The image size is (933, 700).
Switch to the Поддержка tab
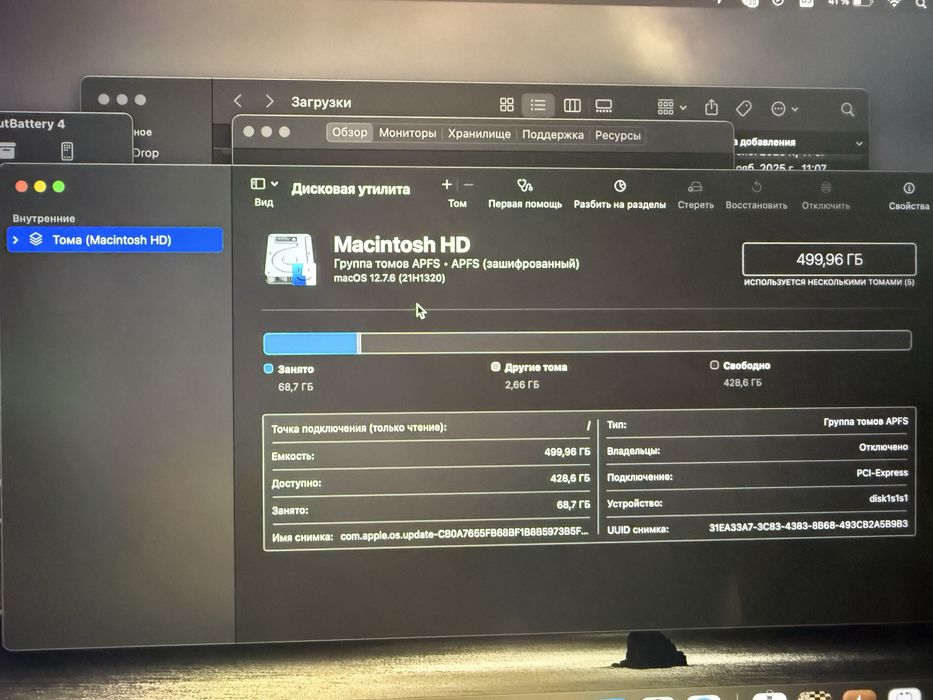(x=553, y=135)
